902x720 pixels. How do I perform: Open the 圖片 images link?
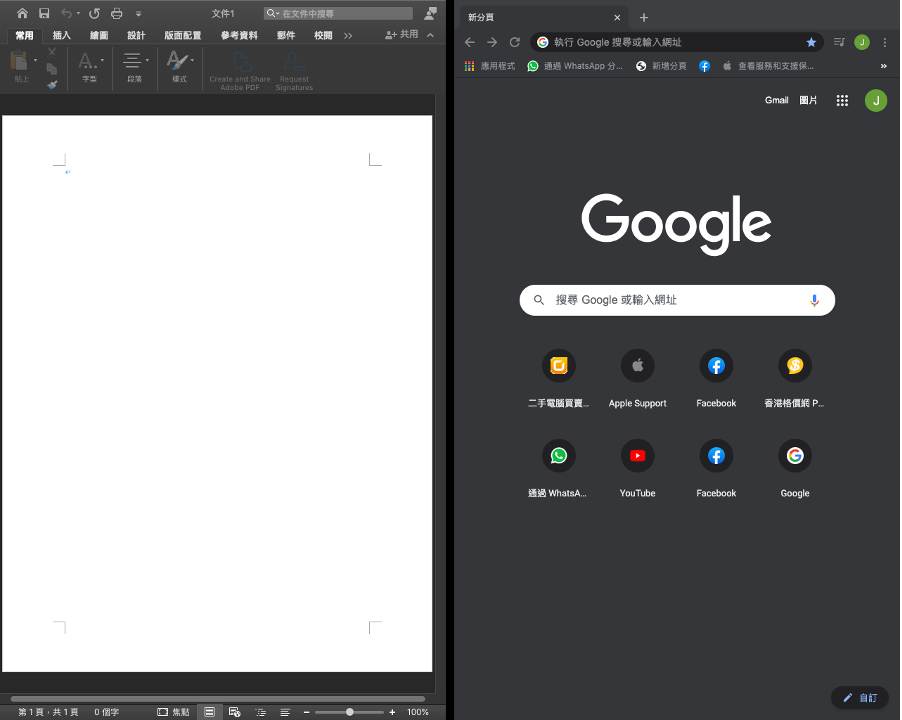coord(808,100)
